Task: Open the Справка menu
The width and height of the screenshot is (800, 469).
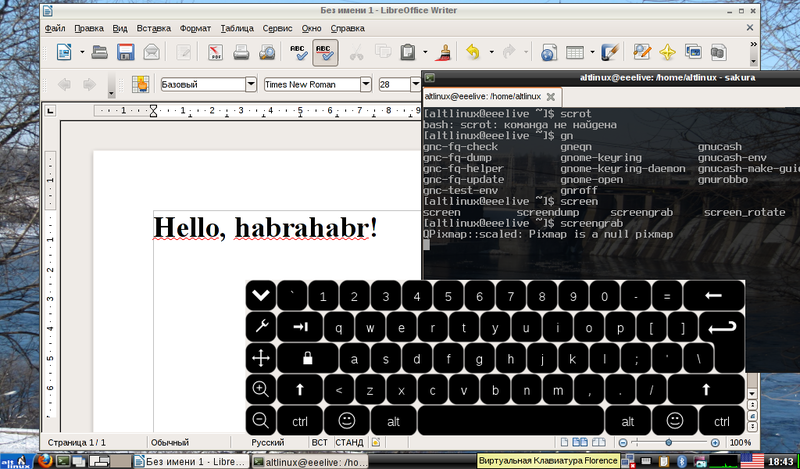Action: (347, 28)
